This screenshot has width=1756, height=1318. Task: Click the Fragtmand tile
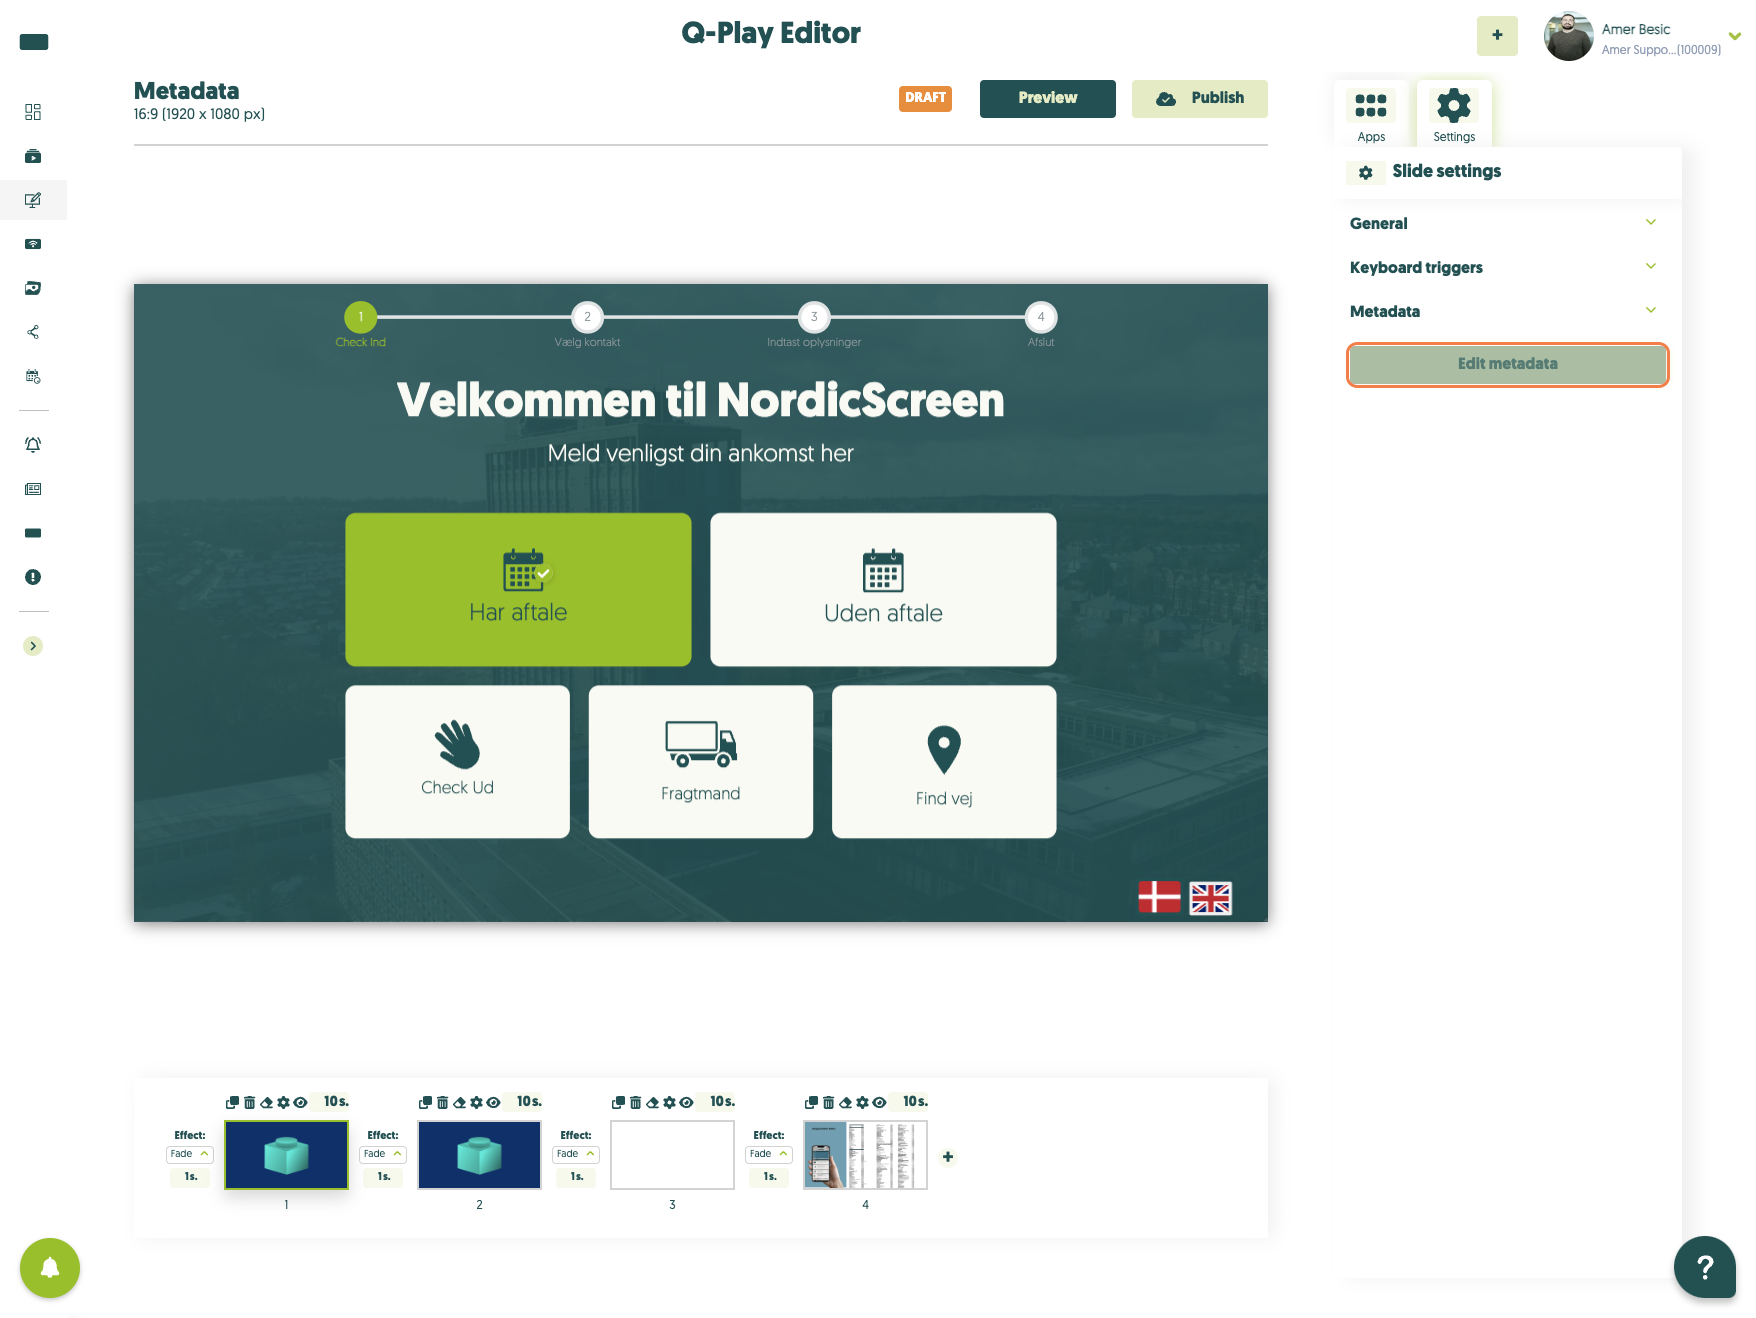click(x=700, y=762)
